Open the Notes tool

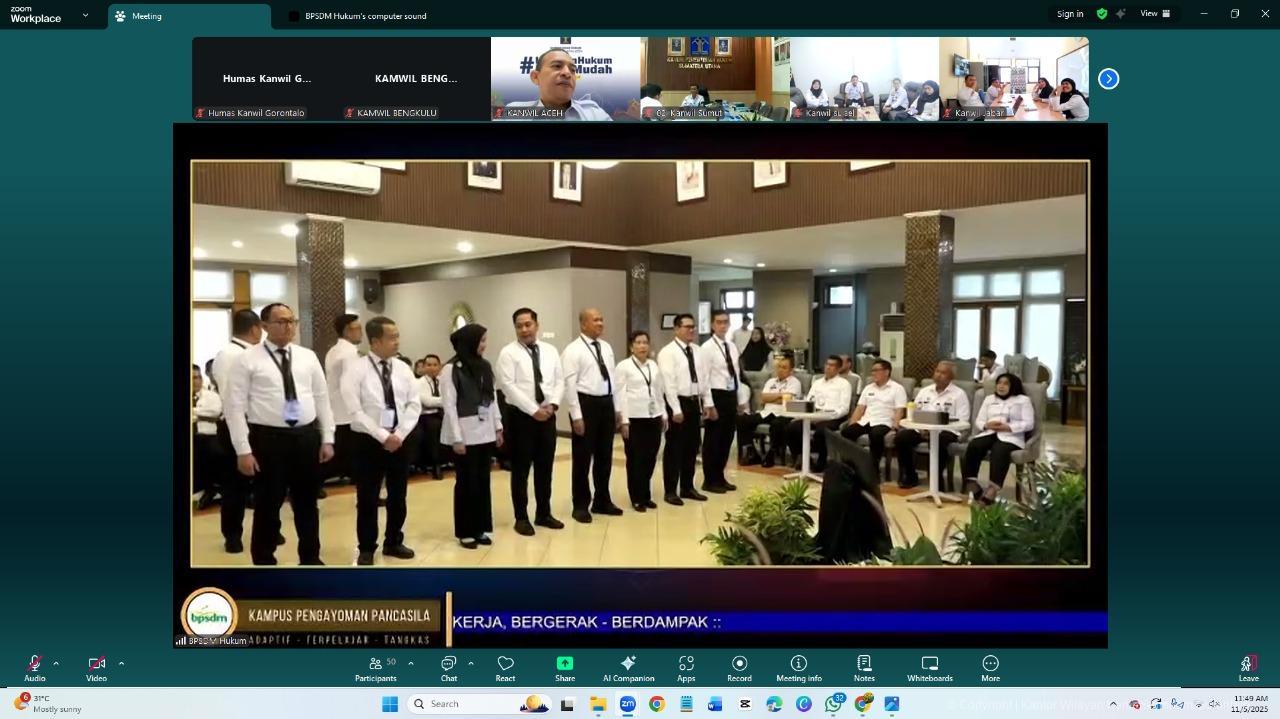(x=864, y=667)
